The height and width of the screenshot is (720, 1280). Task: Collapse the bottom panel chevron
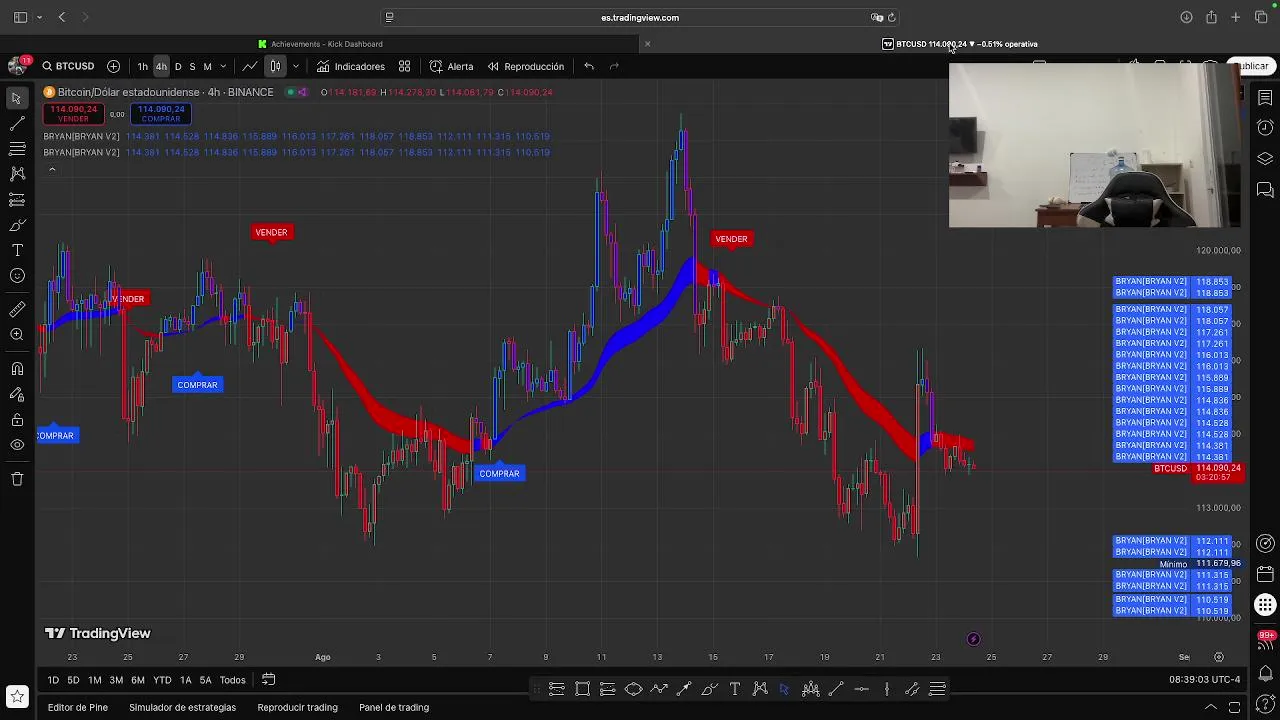pos(1210,707)
